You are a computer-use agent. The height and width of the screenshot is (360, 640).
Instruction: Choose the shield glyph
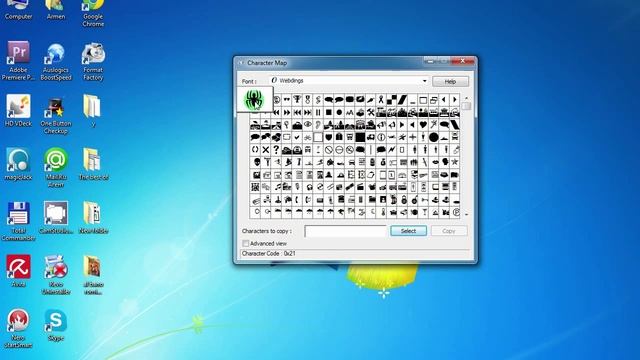coord(329,137)
